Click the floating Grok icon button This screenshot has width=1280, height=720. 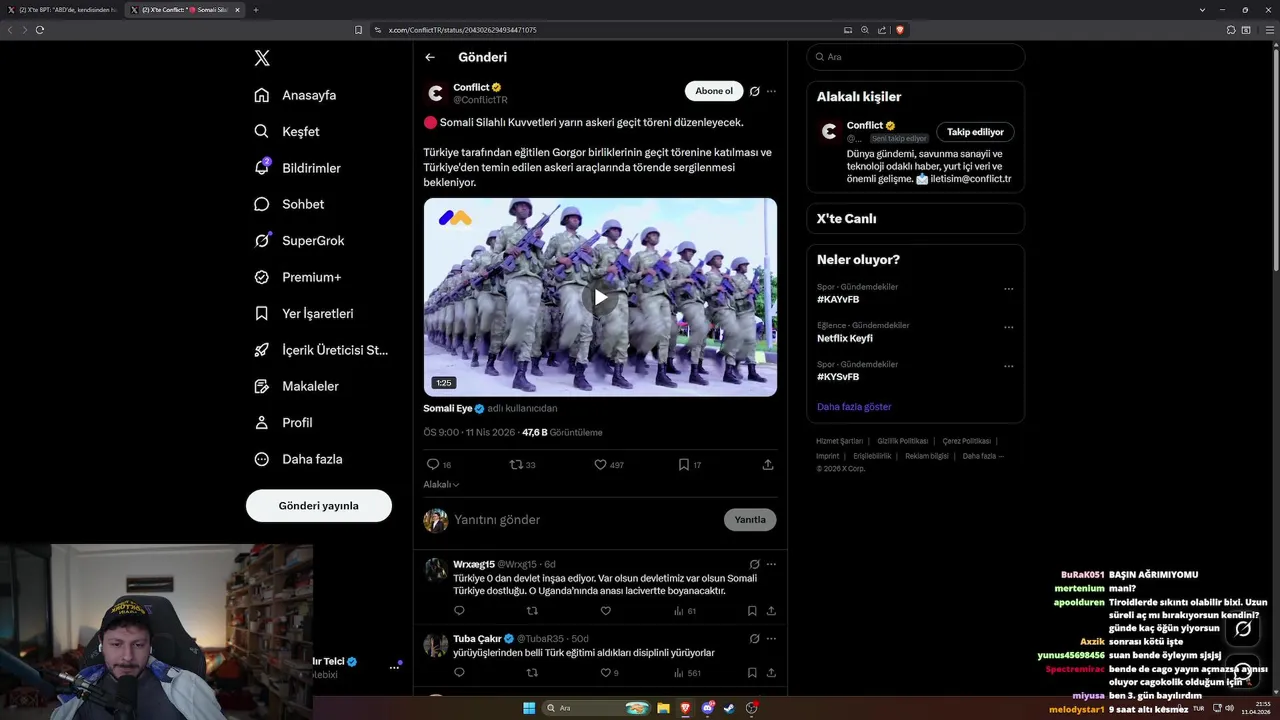coord(1243,629)
